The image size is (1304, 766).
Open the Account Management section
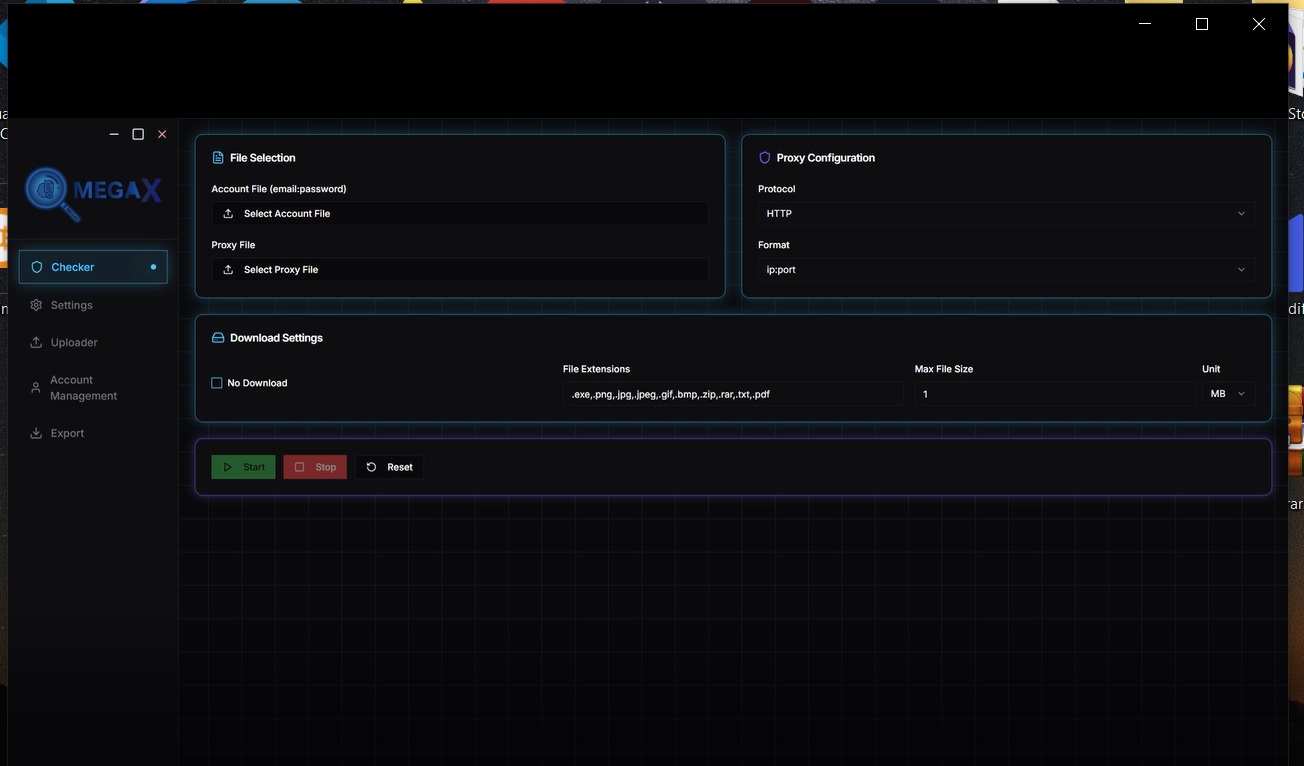(x=83, y=388)
